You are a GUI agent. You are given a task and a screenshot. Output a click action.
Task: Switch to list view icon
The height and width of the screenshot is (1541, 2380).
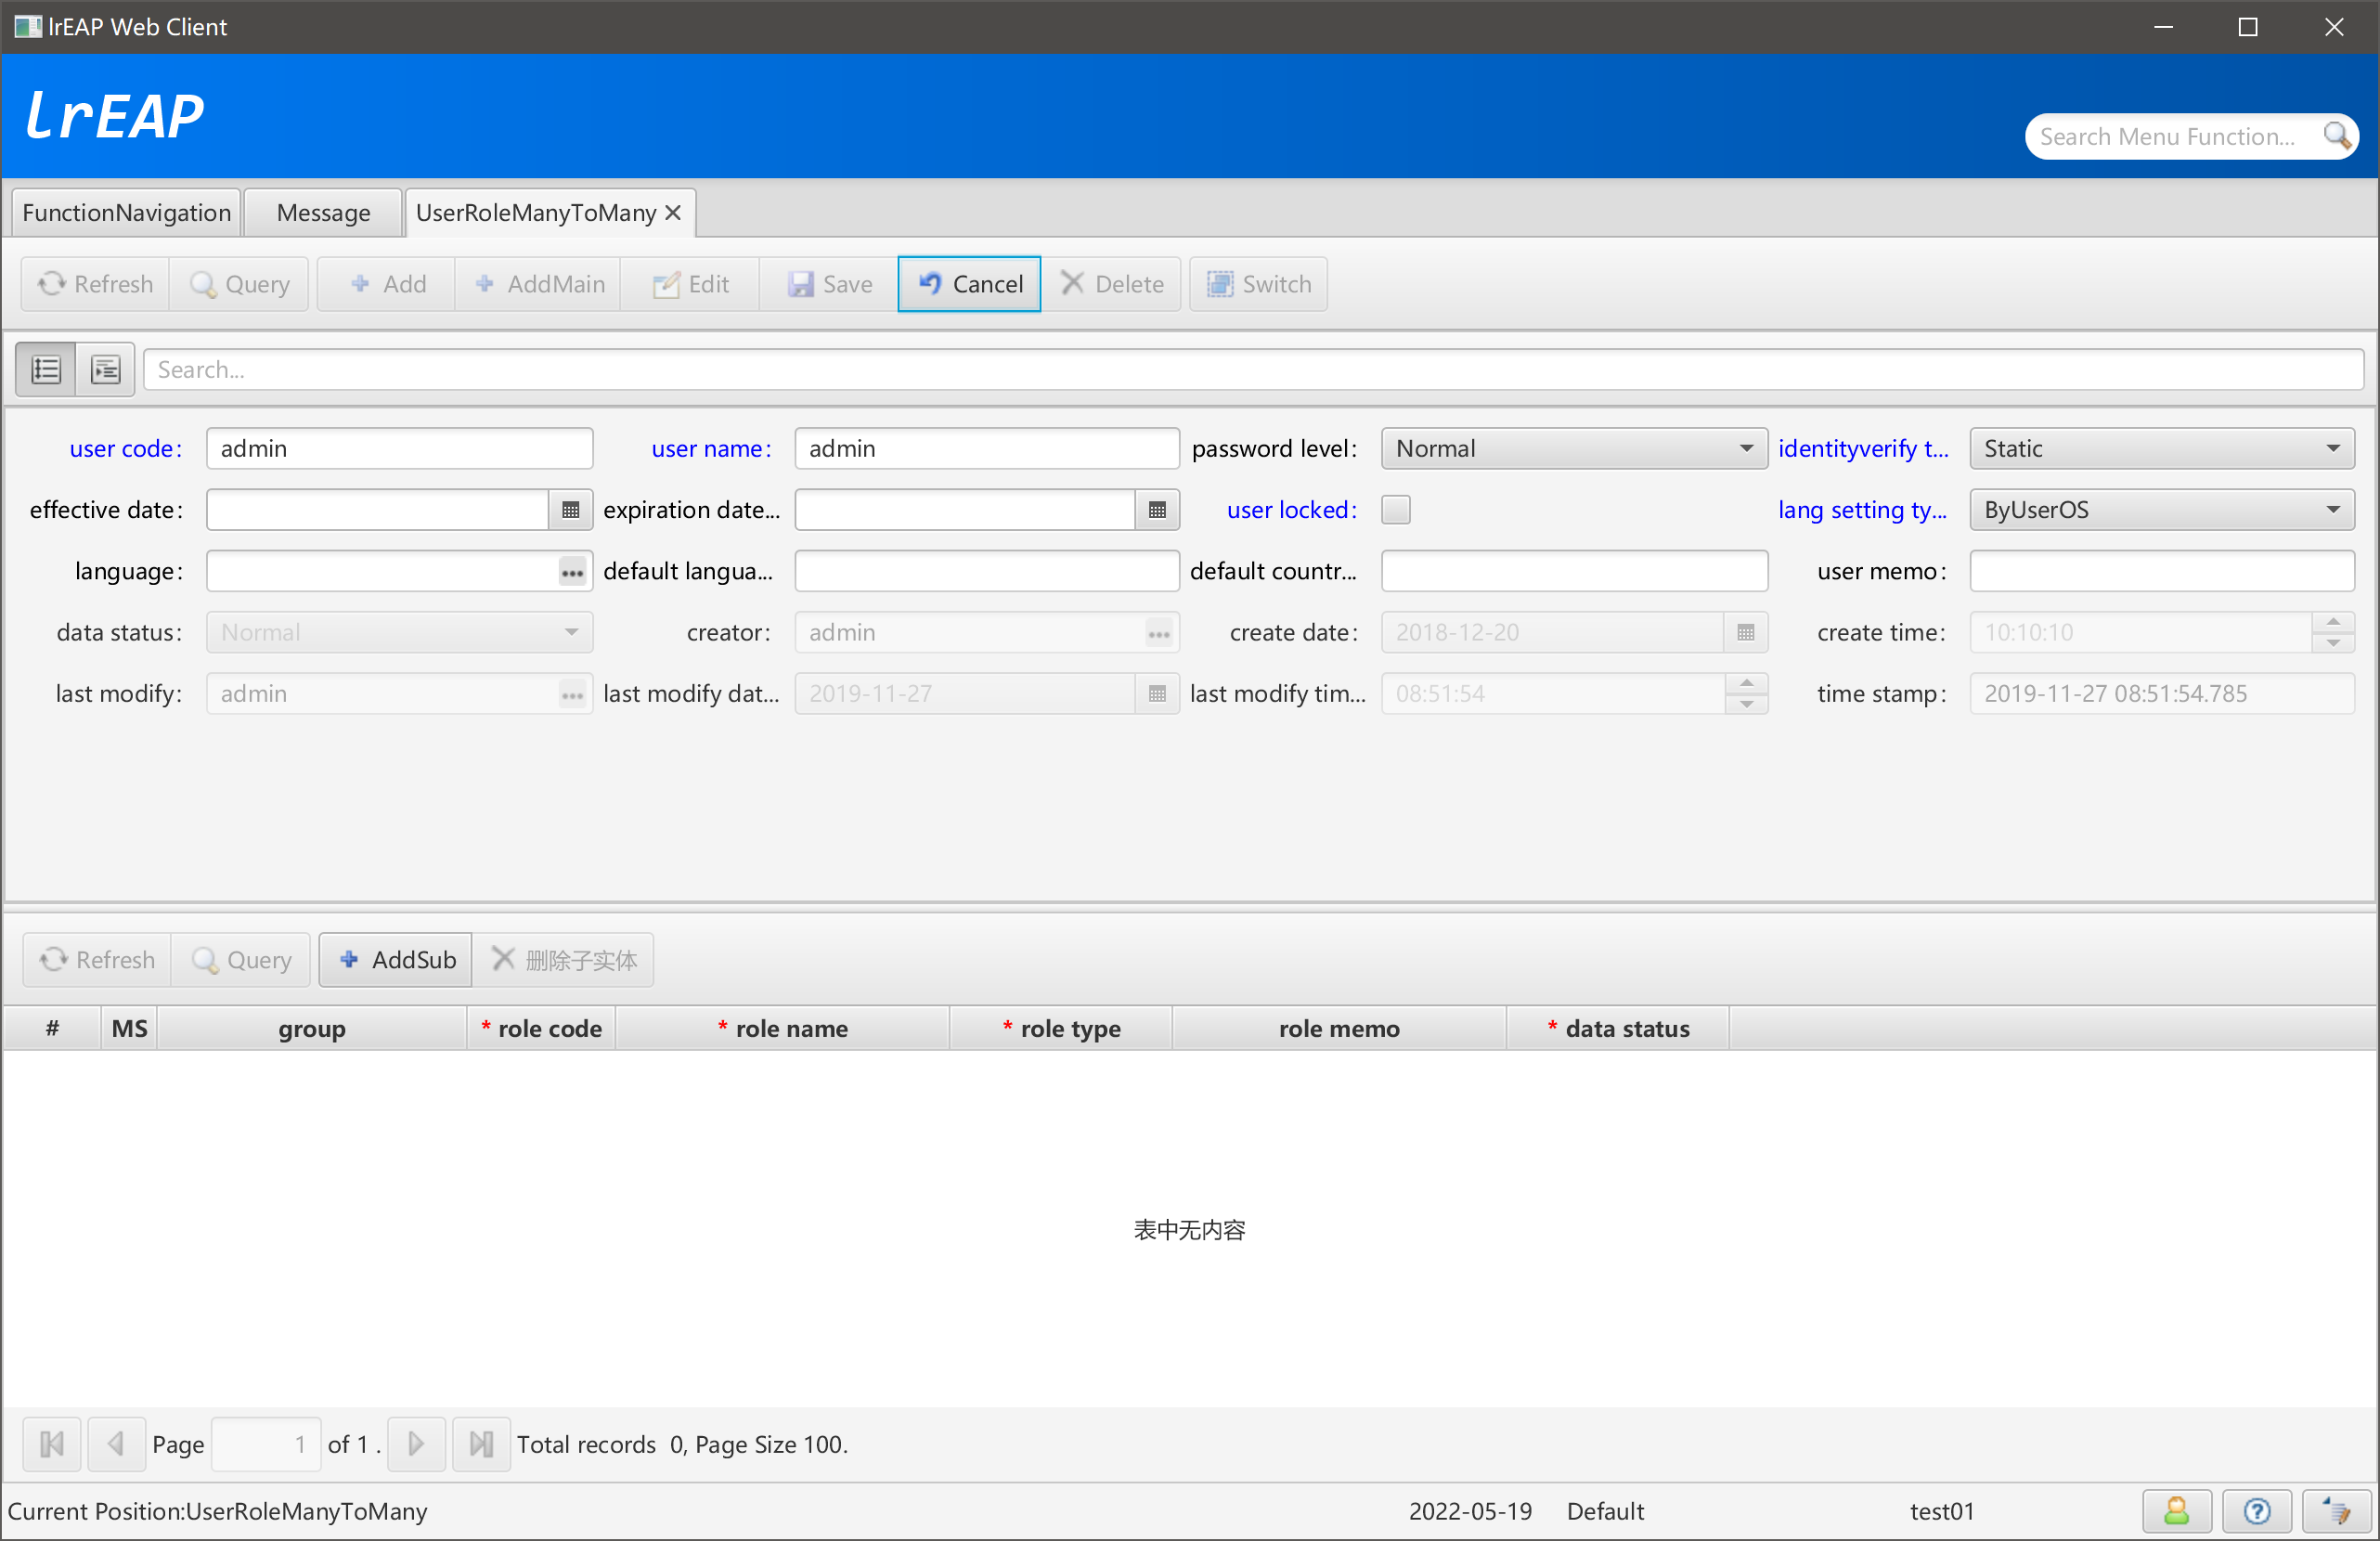tap(46, 370)
